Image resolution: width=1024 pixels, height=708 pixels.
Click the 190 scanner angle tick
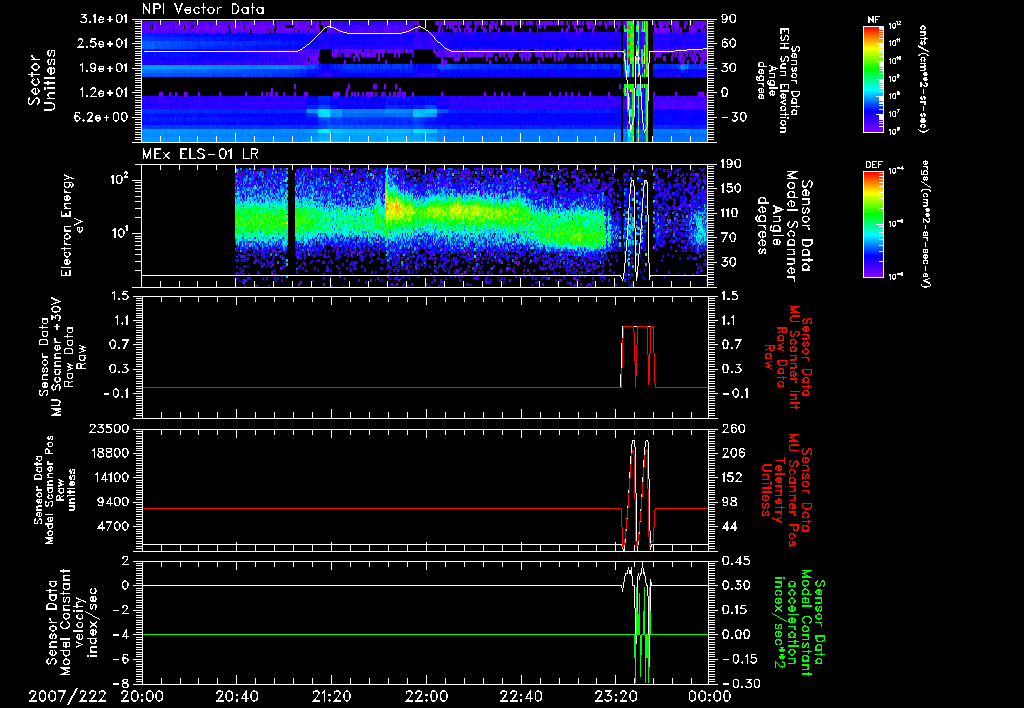[x=731, y=164]
